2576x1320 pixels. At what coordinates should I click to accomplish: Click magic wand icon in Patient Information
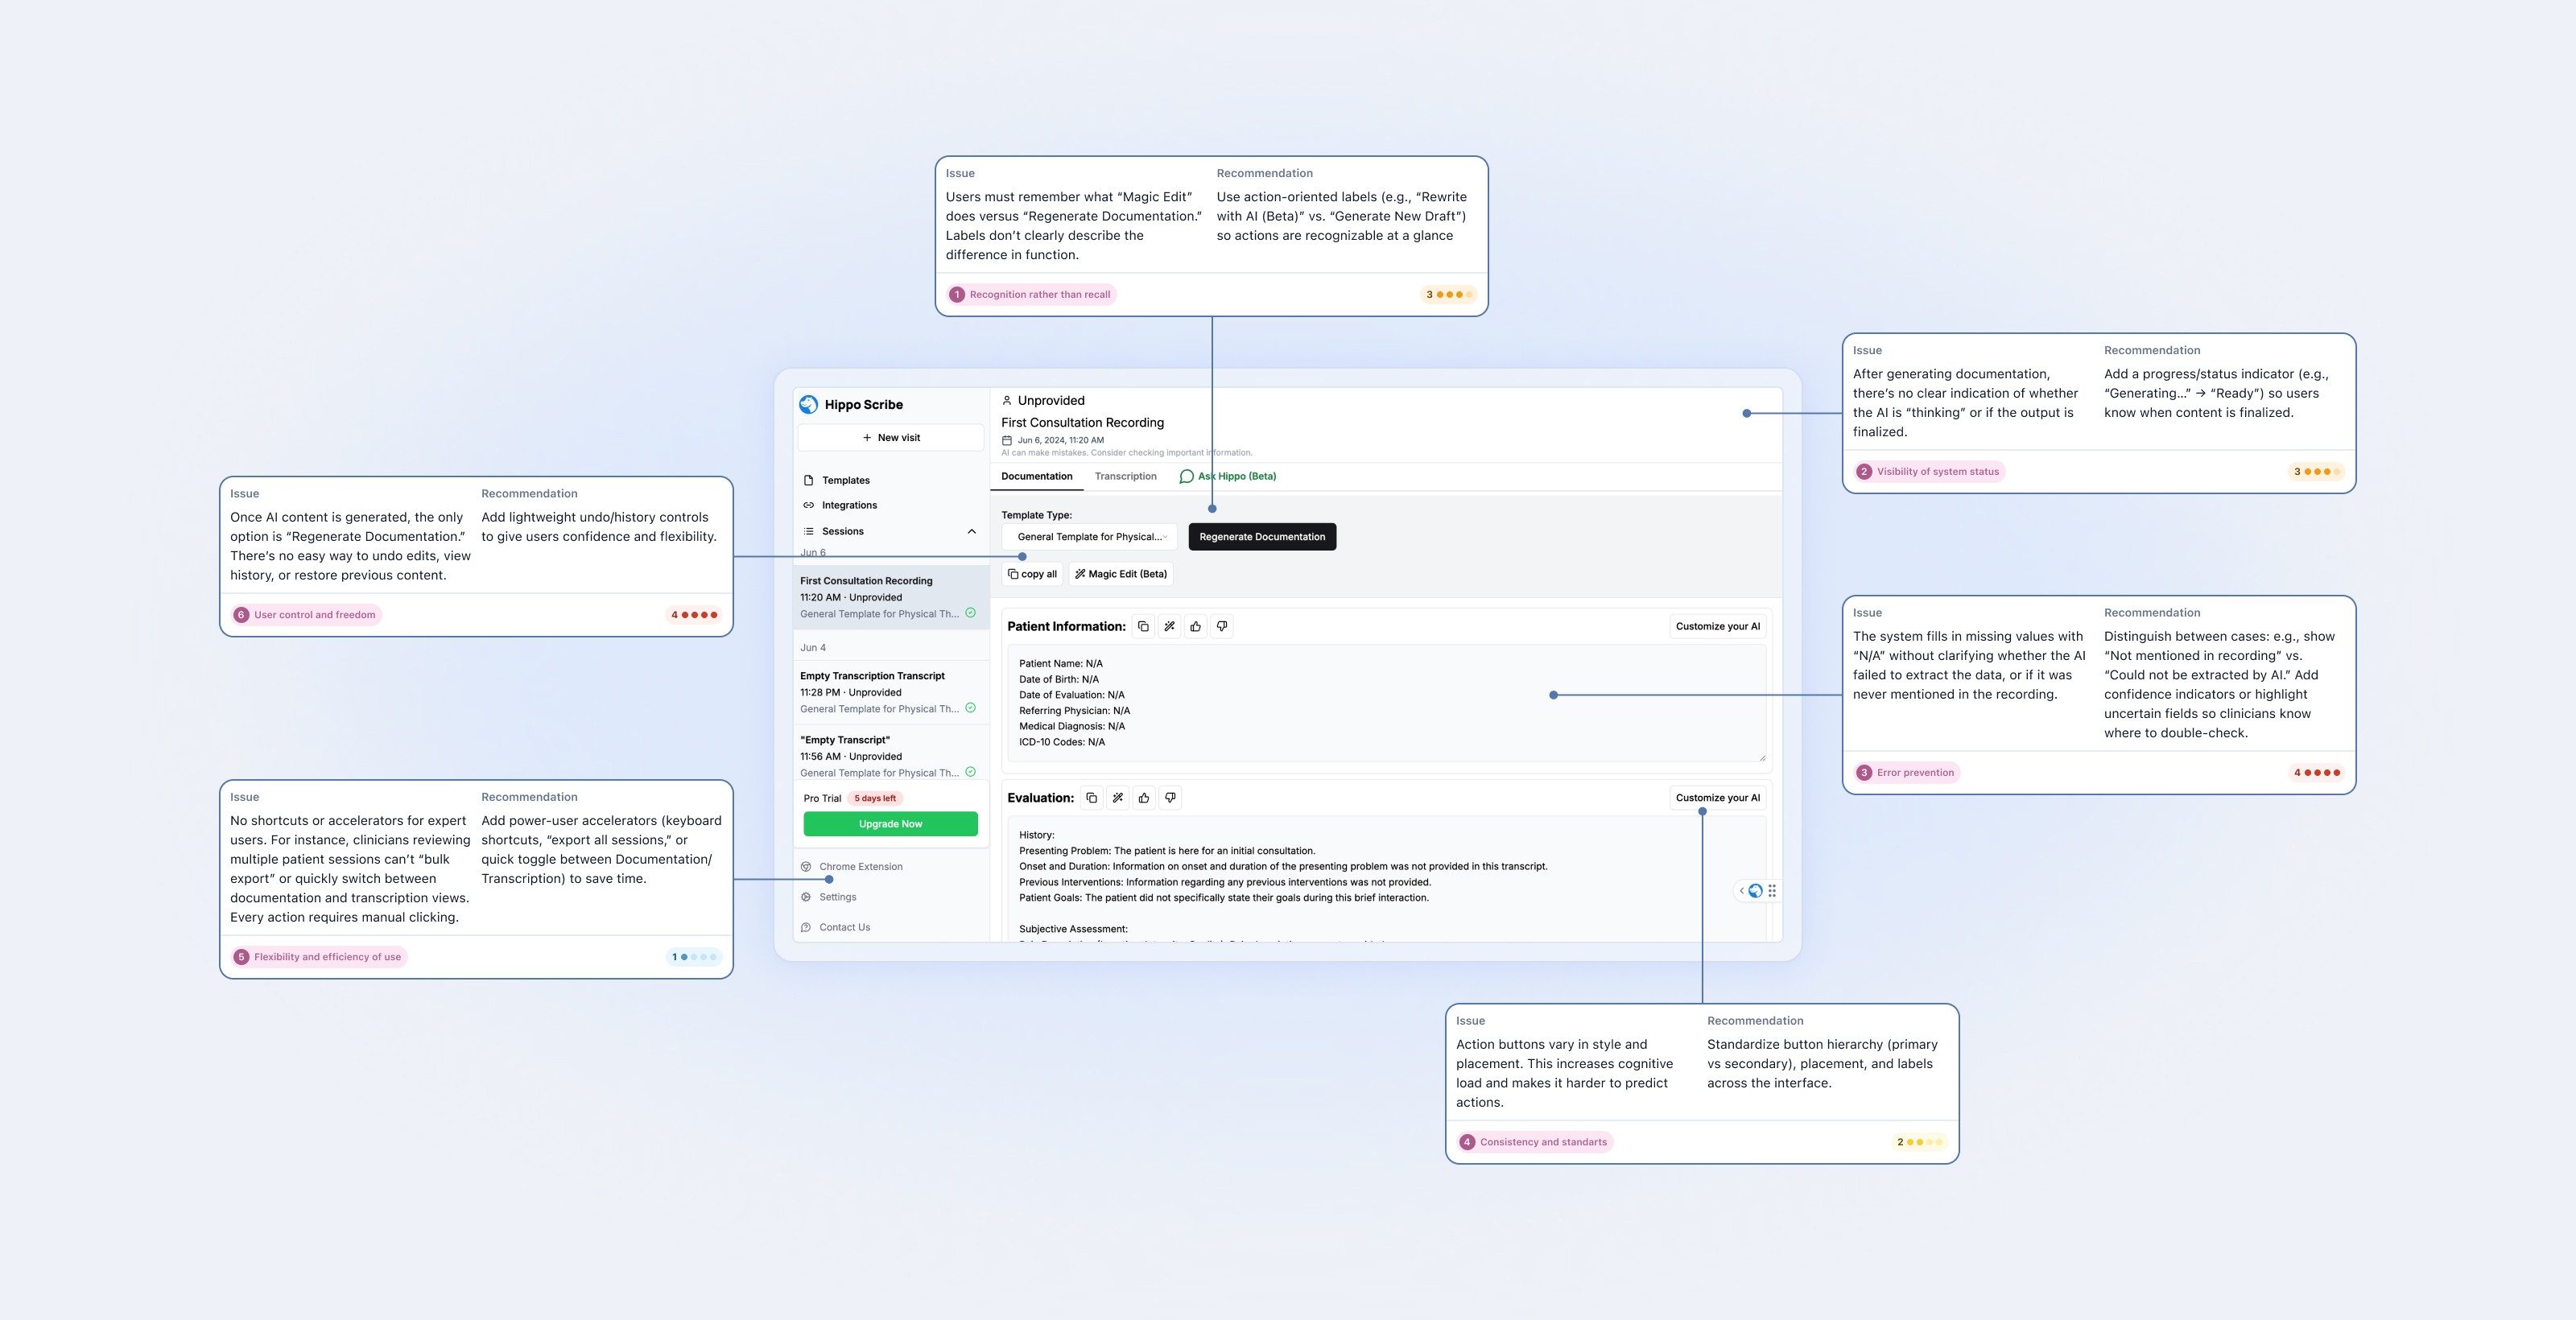tap(1169, 626)
